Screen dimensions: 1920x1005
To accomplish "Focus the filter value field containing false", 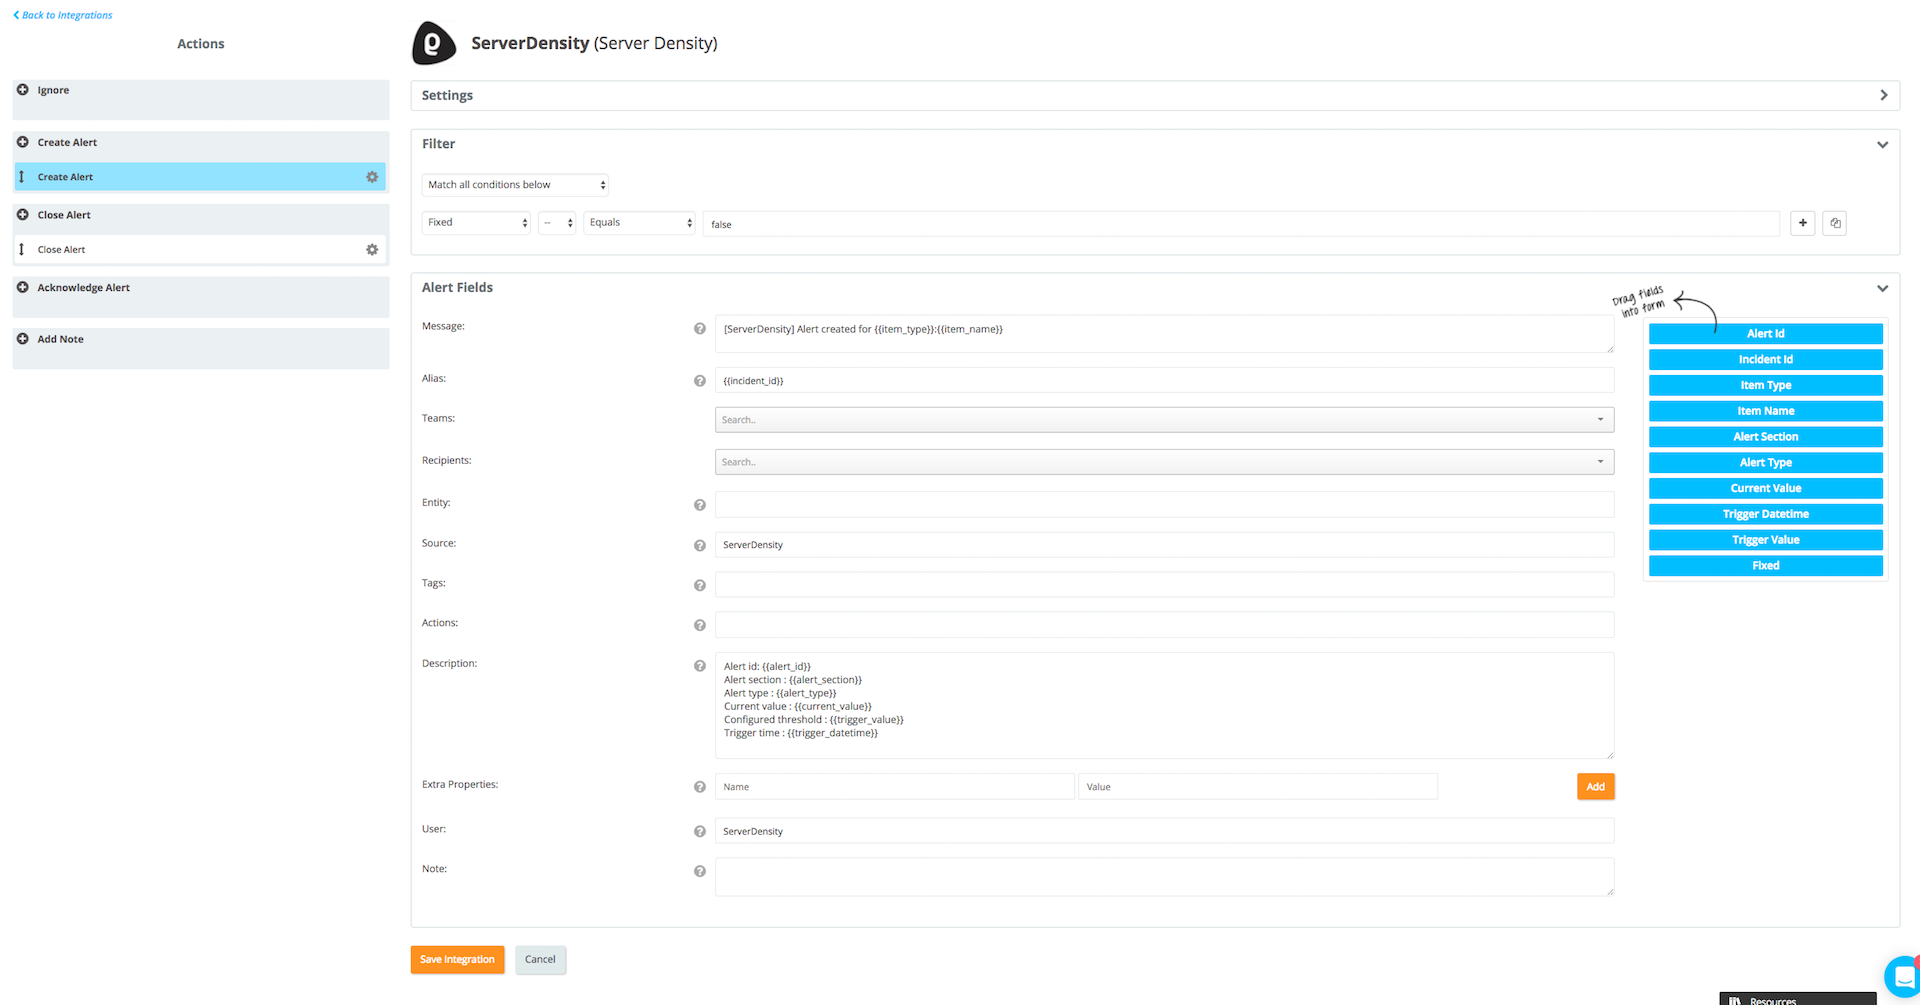I will [1241, 224].
